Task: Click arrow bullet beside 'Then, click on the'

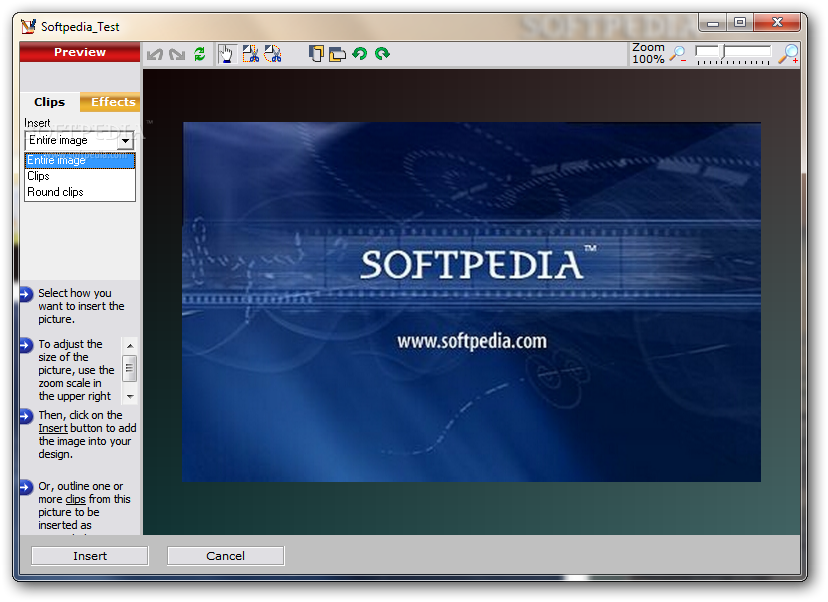Action: (26, 416)
